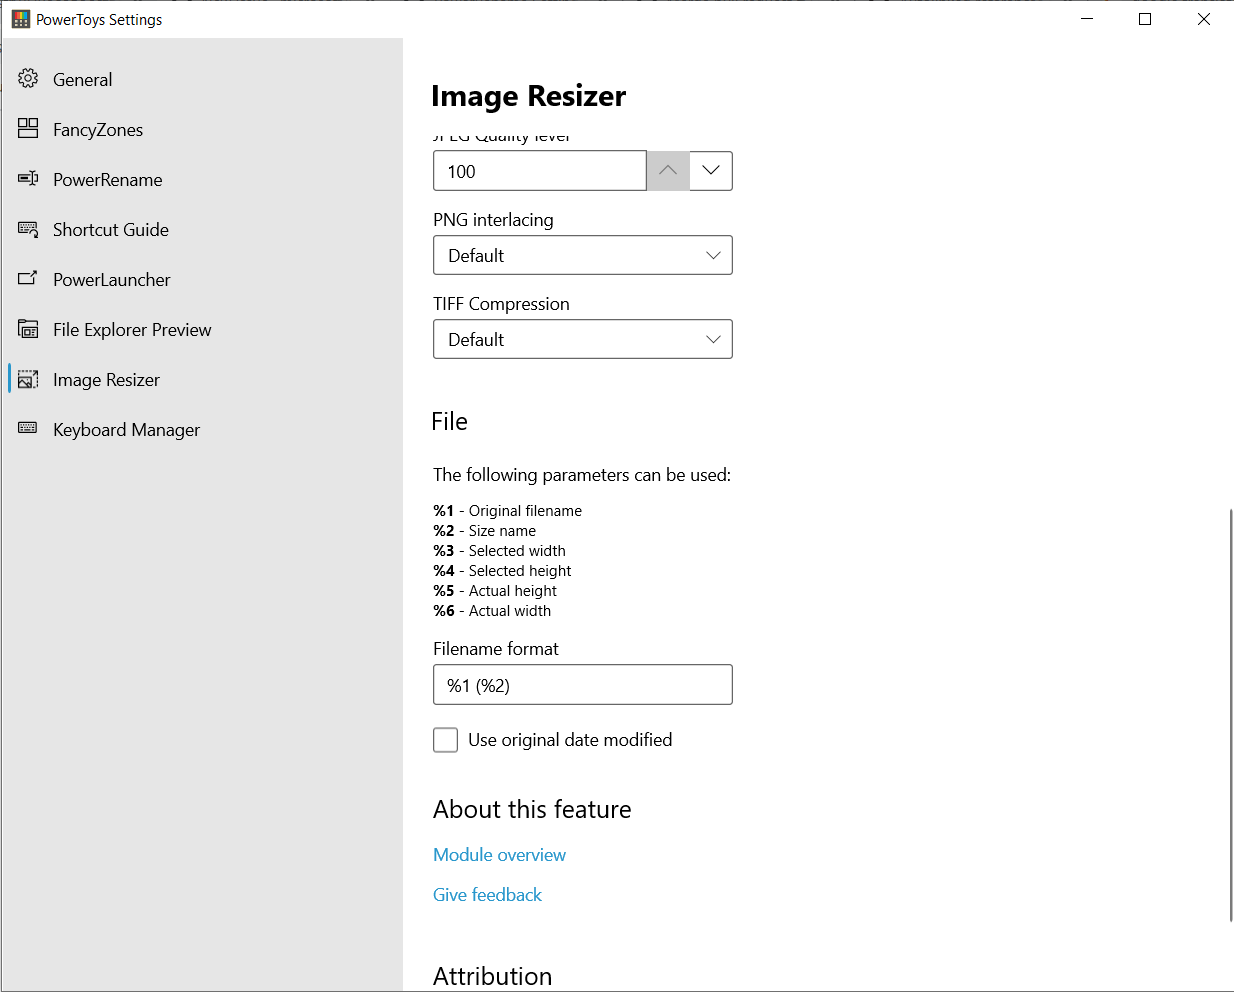Go to PowerRename settings

202,179
